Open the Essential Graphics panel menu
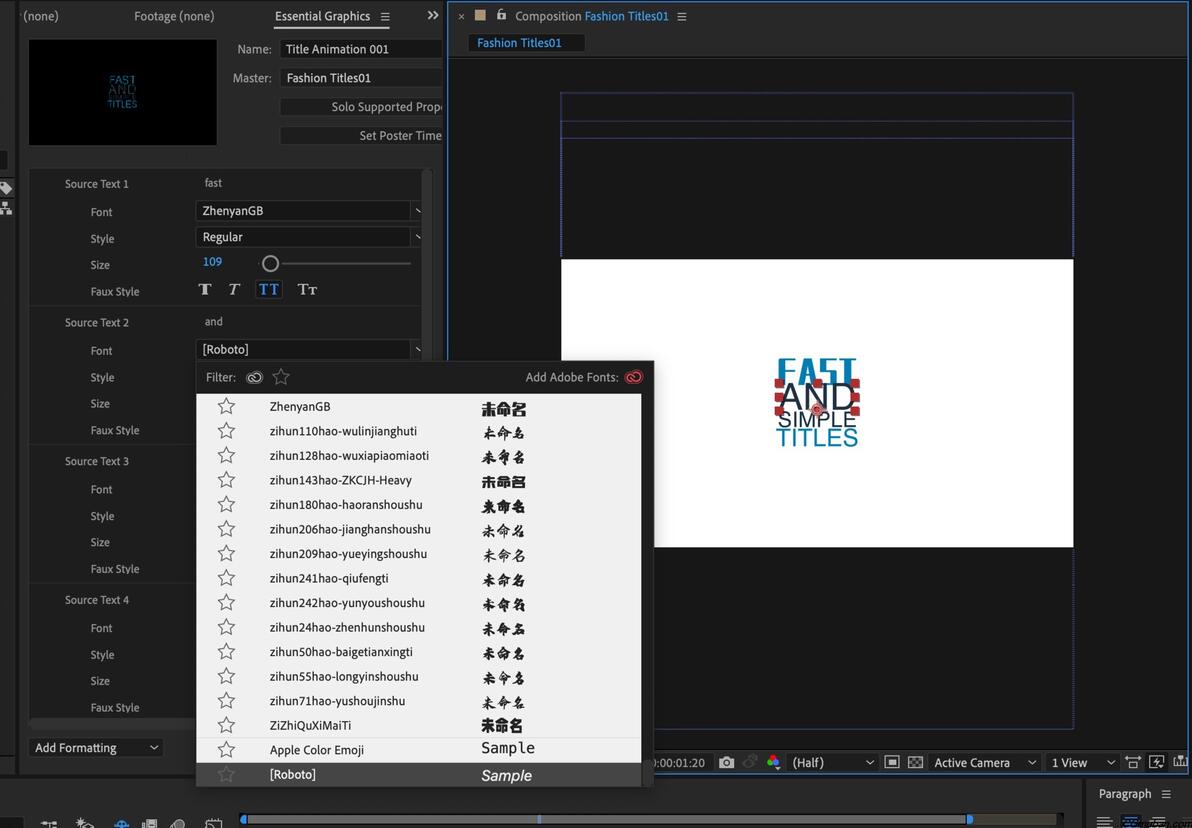The width and height of the screenshot is (1192, 828). point(385,16)
